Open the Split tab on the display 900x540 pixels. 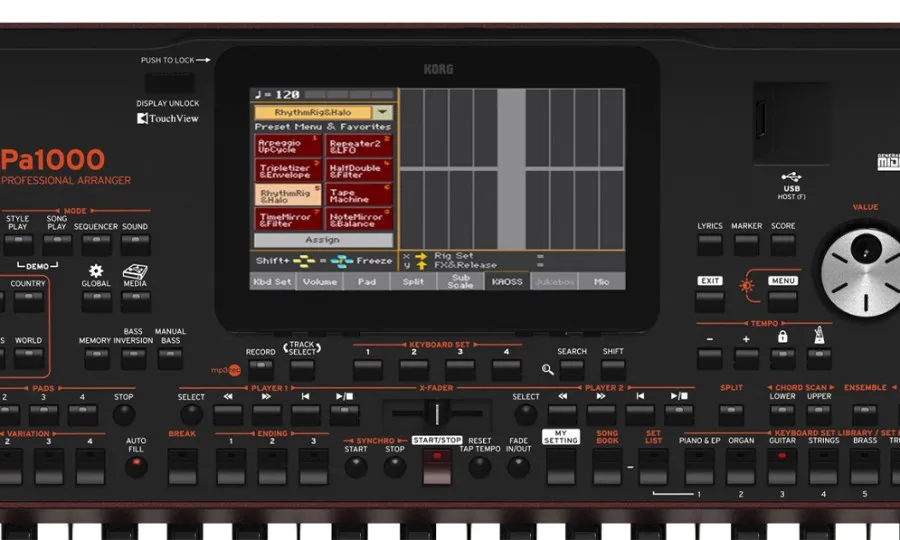(413, 281)
